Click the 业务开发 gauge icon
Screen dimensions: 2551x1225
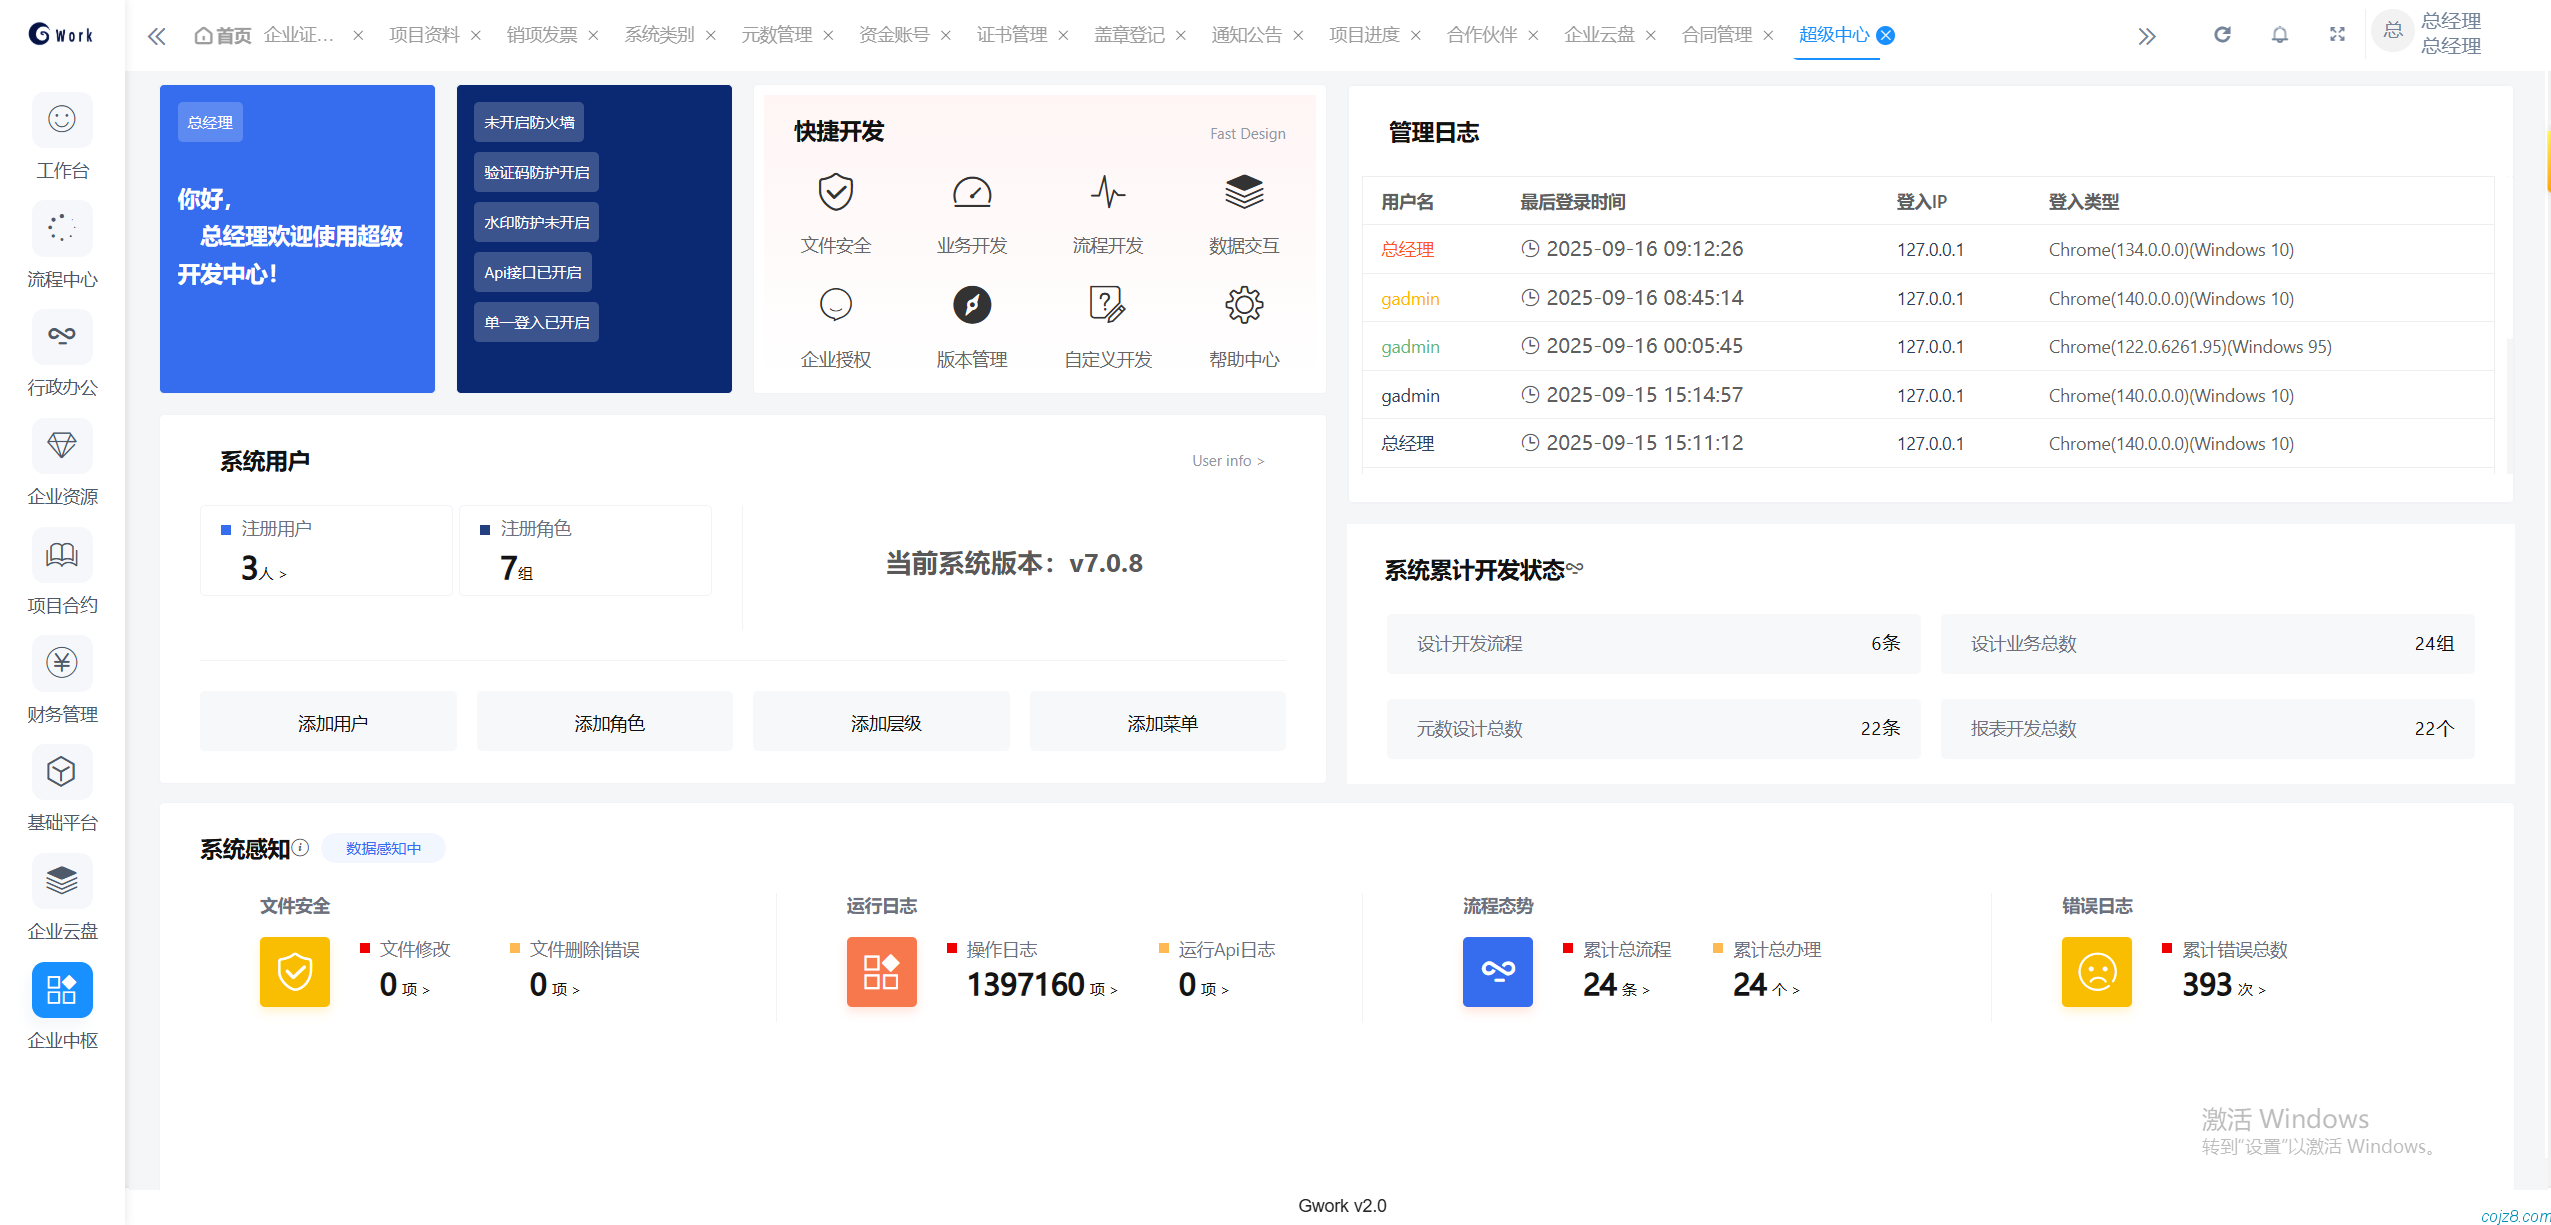[x=971, y=192]
